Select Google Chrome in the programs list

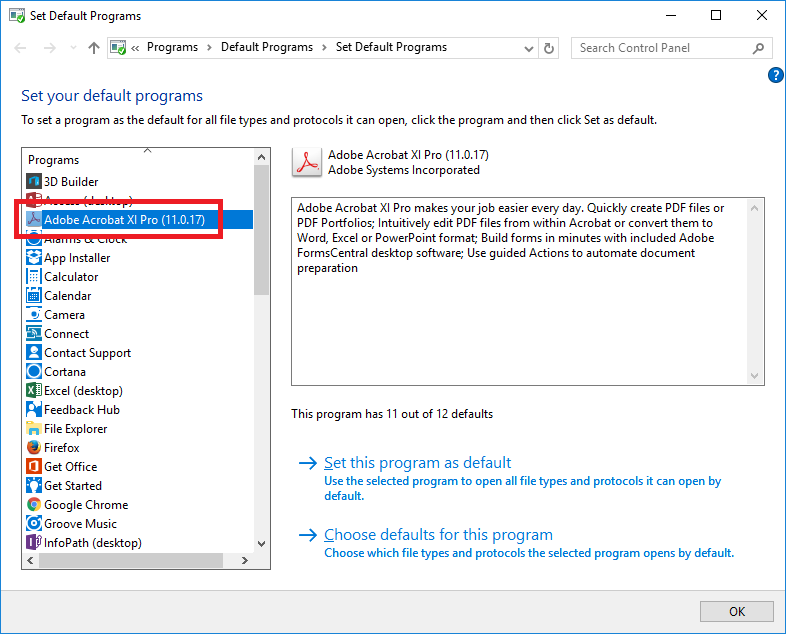point(86,505)
